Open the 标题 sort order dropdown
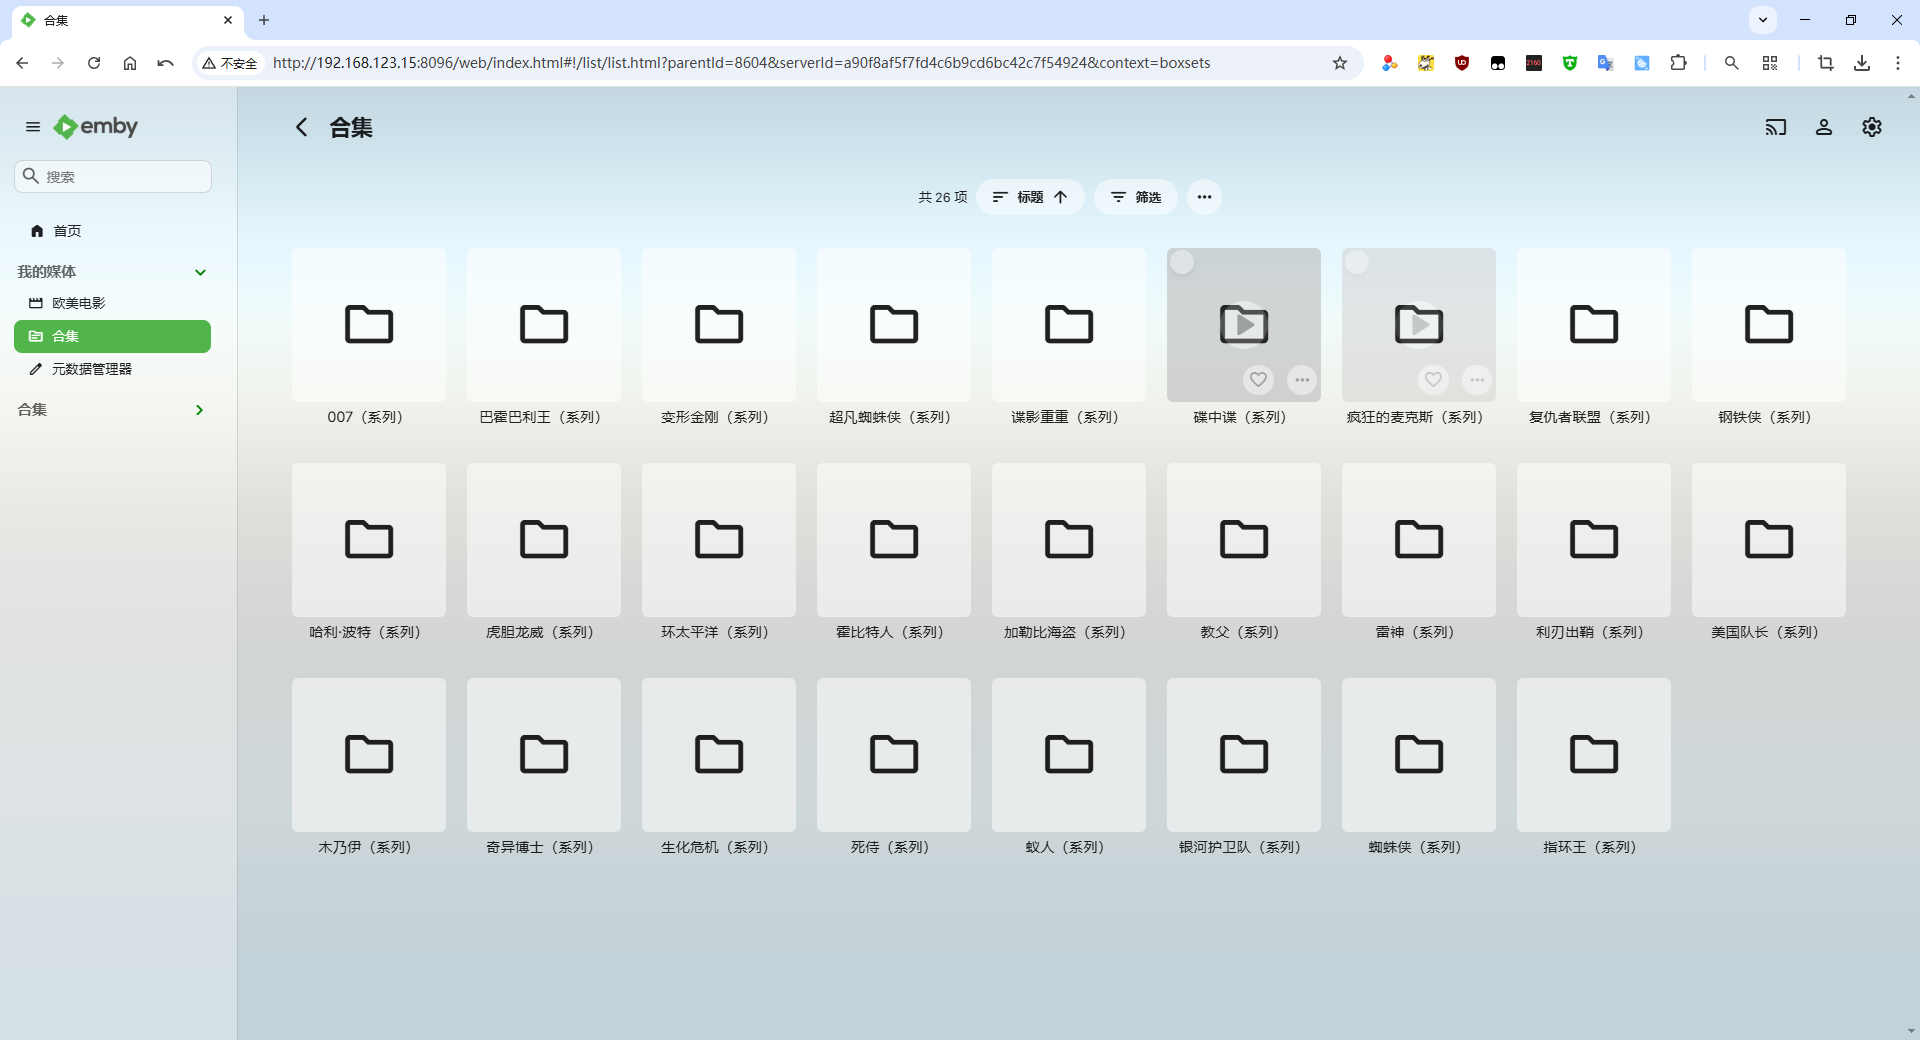 click(x=1030, y=197)
